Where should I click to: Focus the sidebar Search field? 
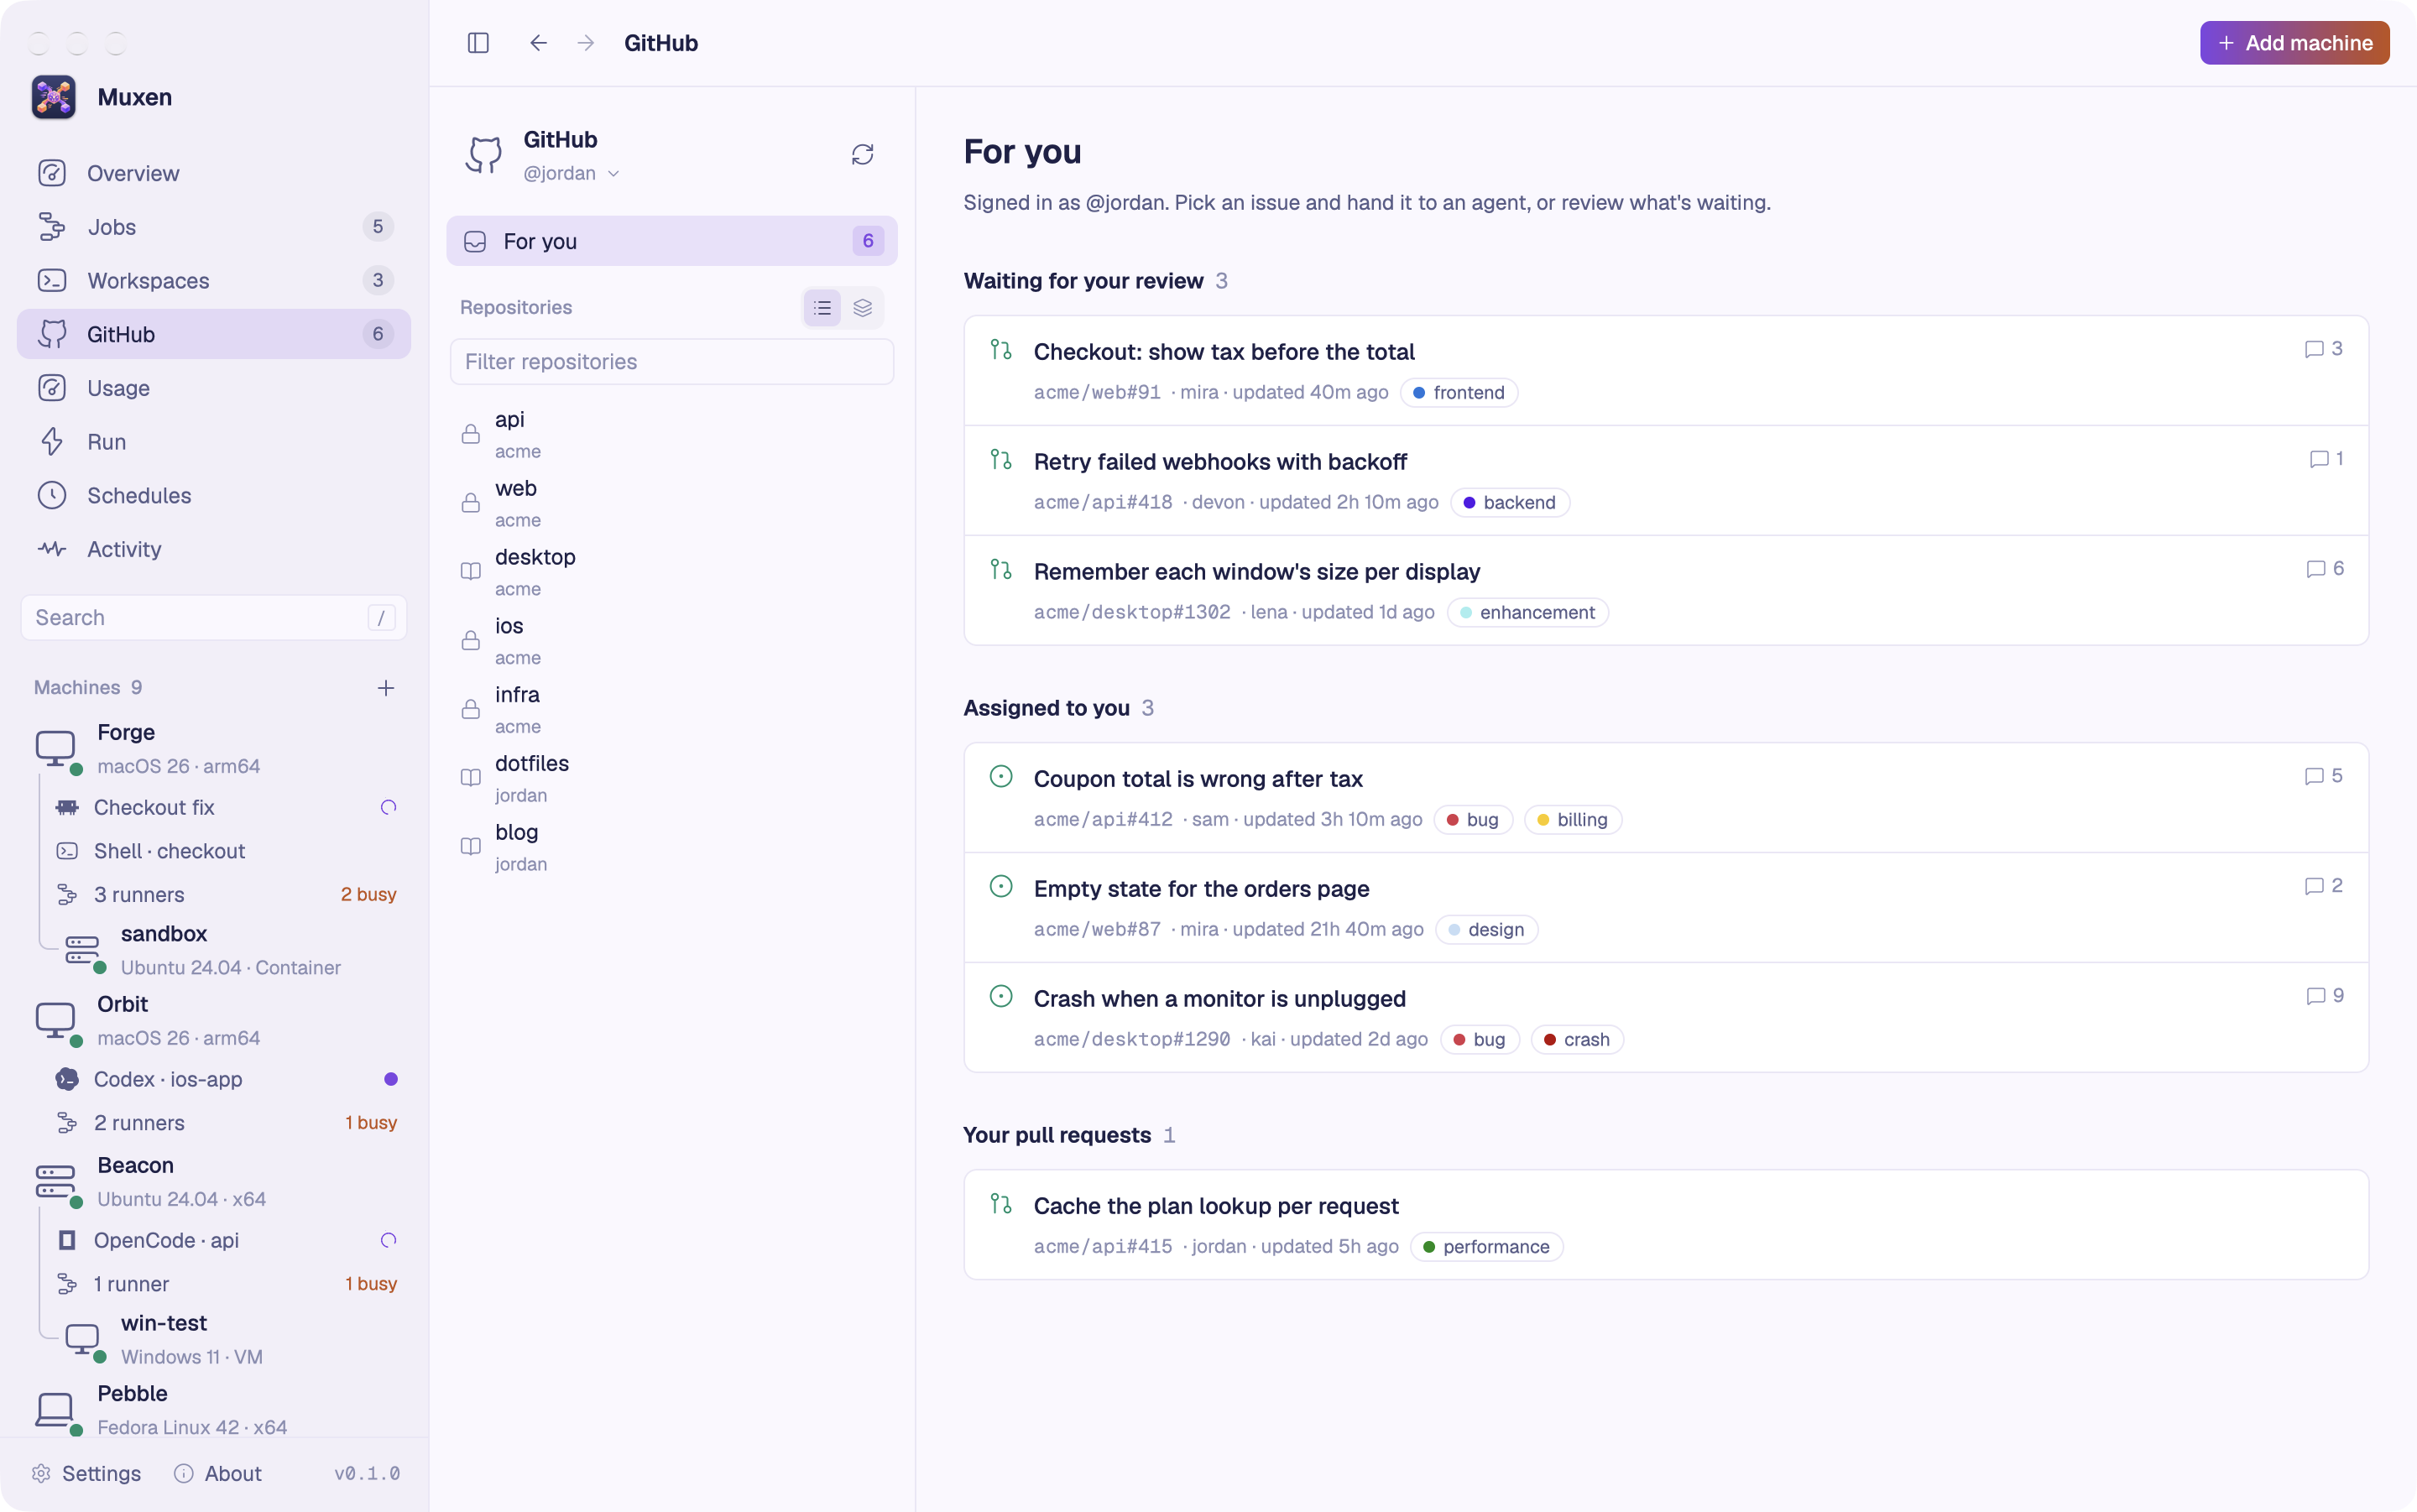(x=214, y=618)
